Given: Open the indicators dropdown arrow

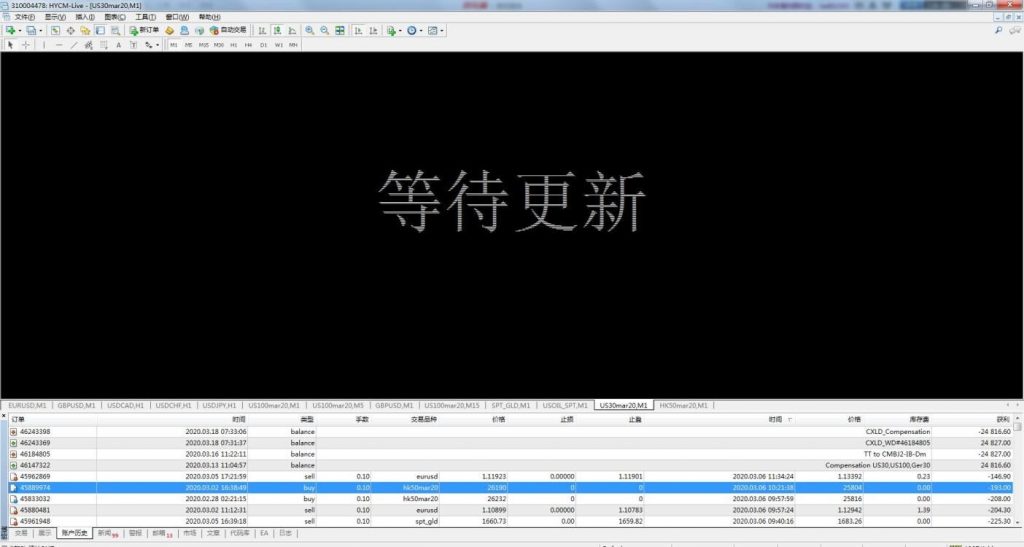Looking at the screenshot, I should (x=400, y=31).
